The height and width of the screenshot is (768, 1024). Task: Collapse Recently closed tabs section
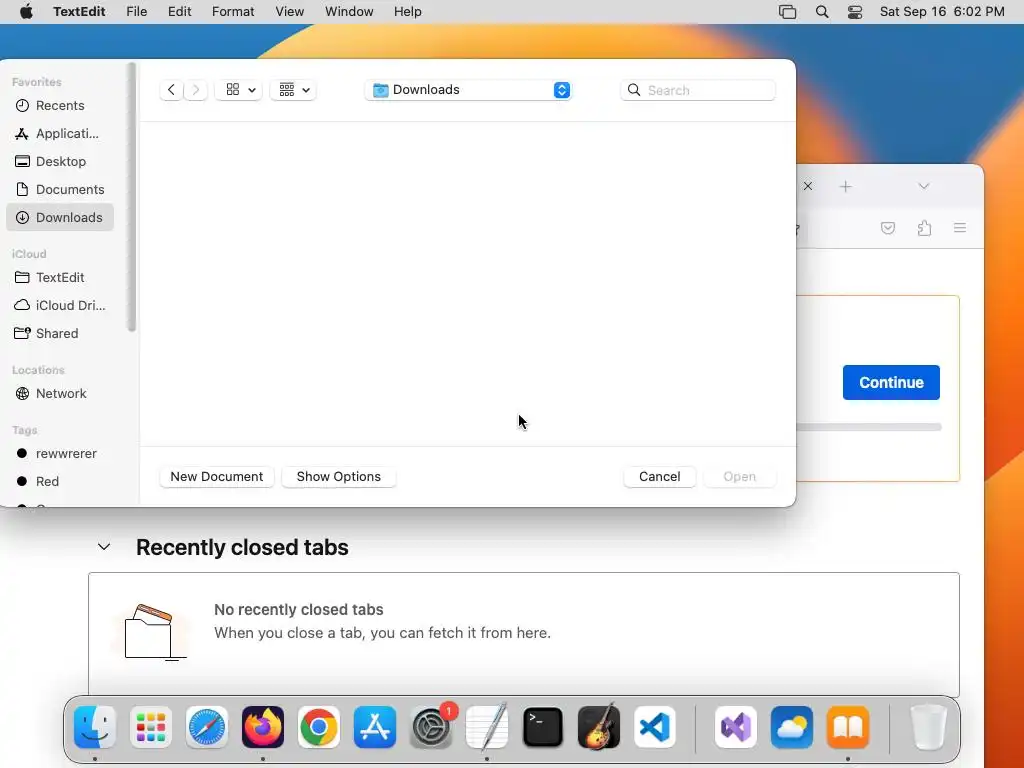pyautogui.click(x=104, y=547)
